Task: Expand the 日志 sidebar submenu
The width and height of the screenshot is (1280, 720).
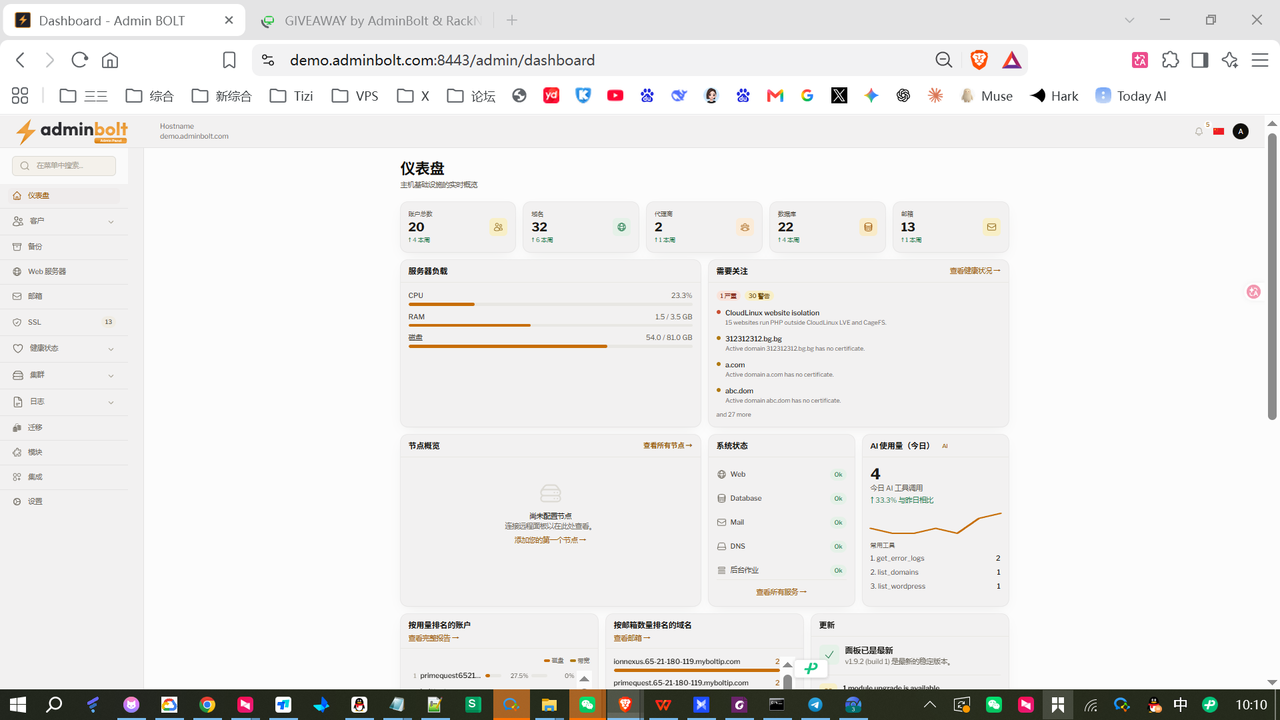Action: (111, 402)
